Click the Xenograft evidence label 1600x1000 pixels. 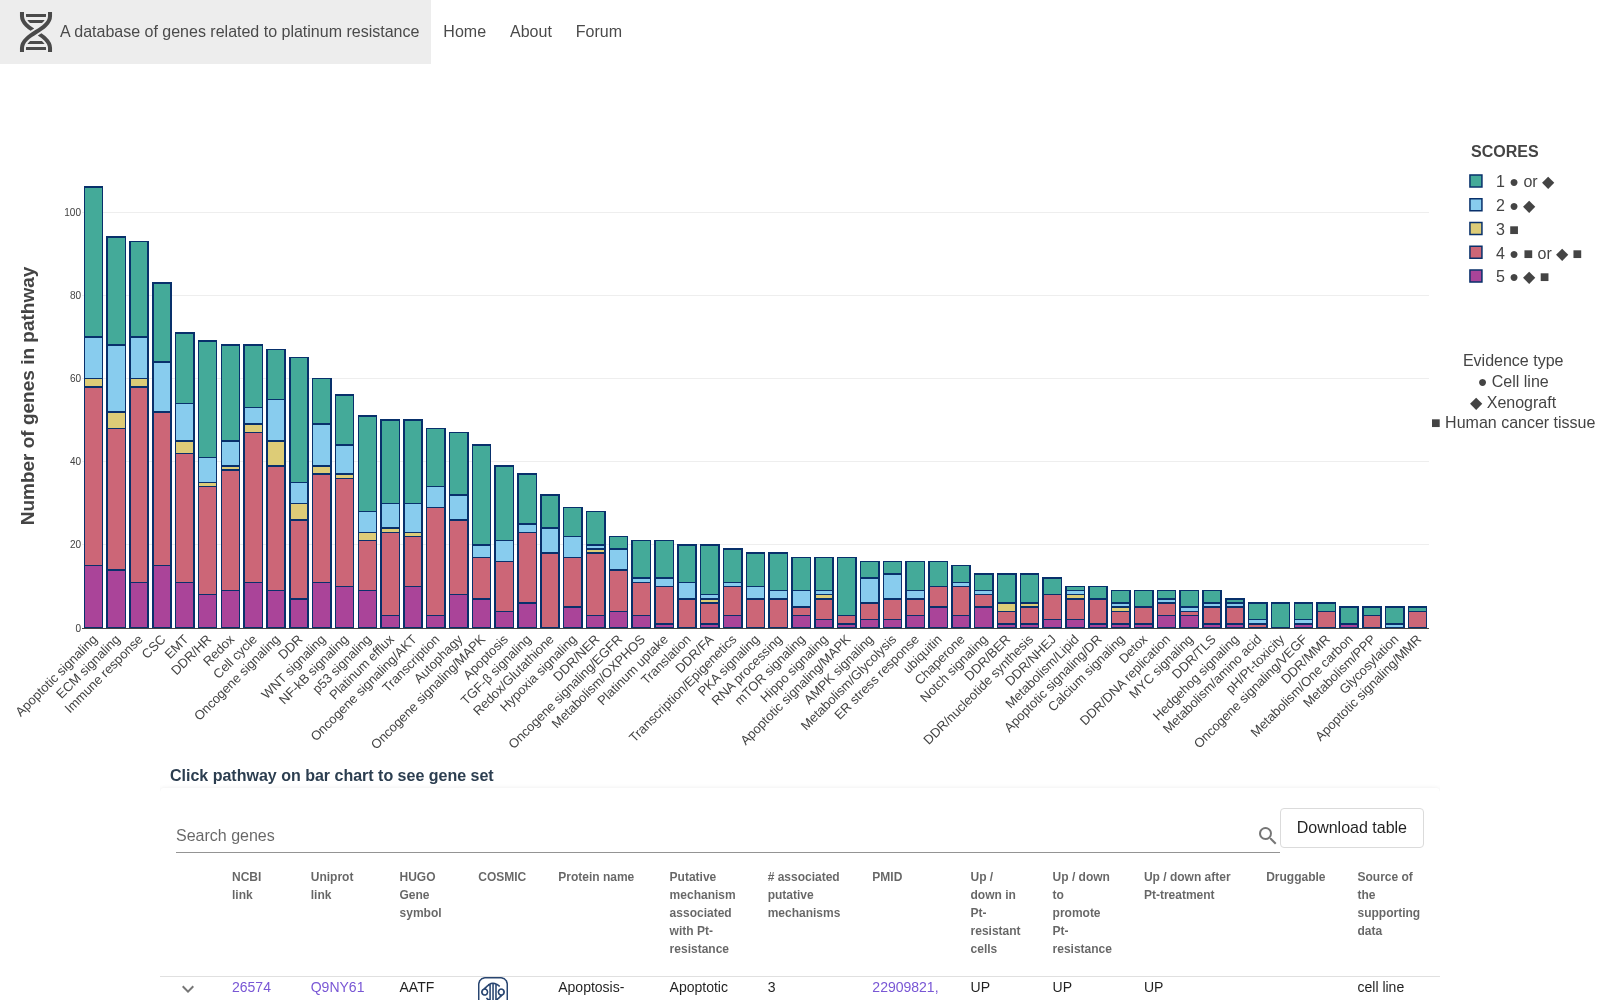pos(1513,402)
